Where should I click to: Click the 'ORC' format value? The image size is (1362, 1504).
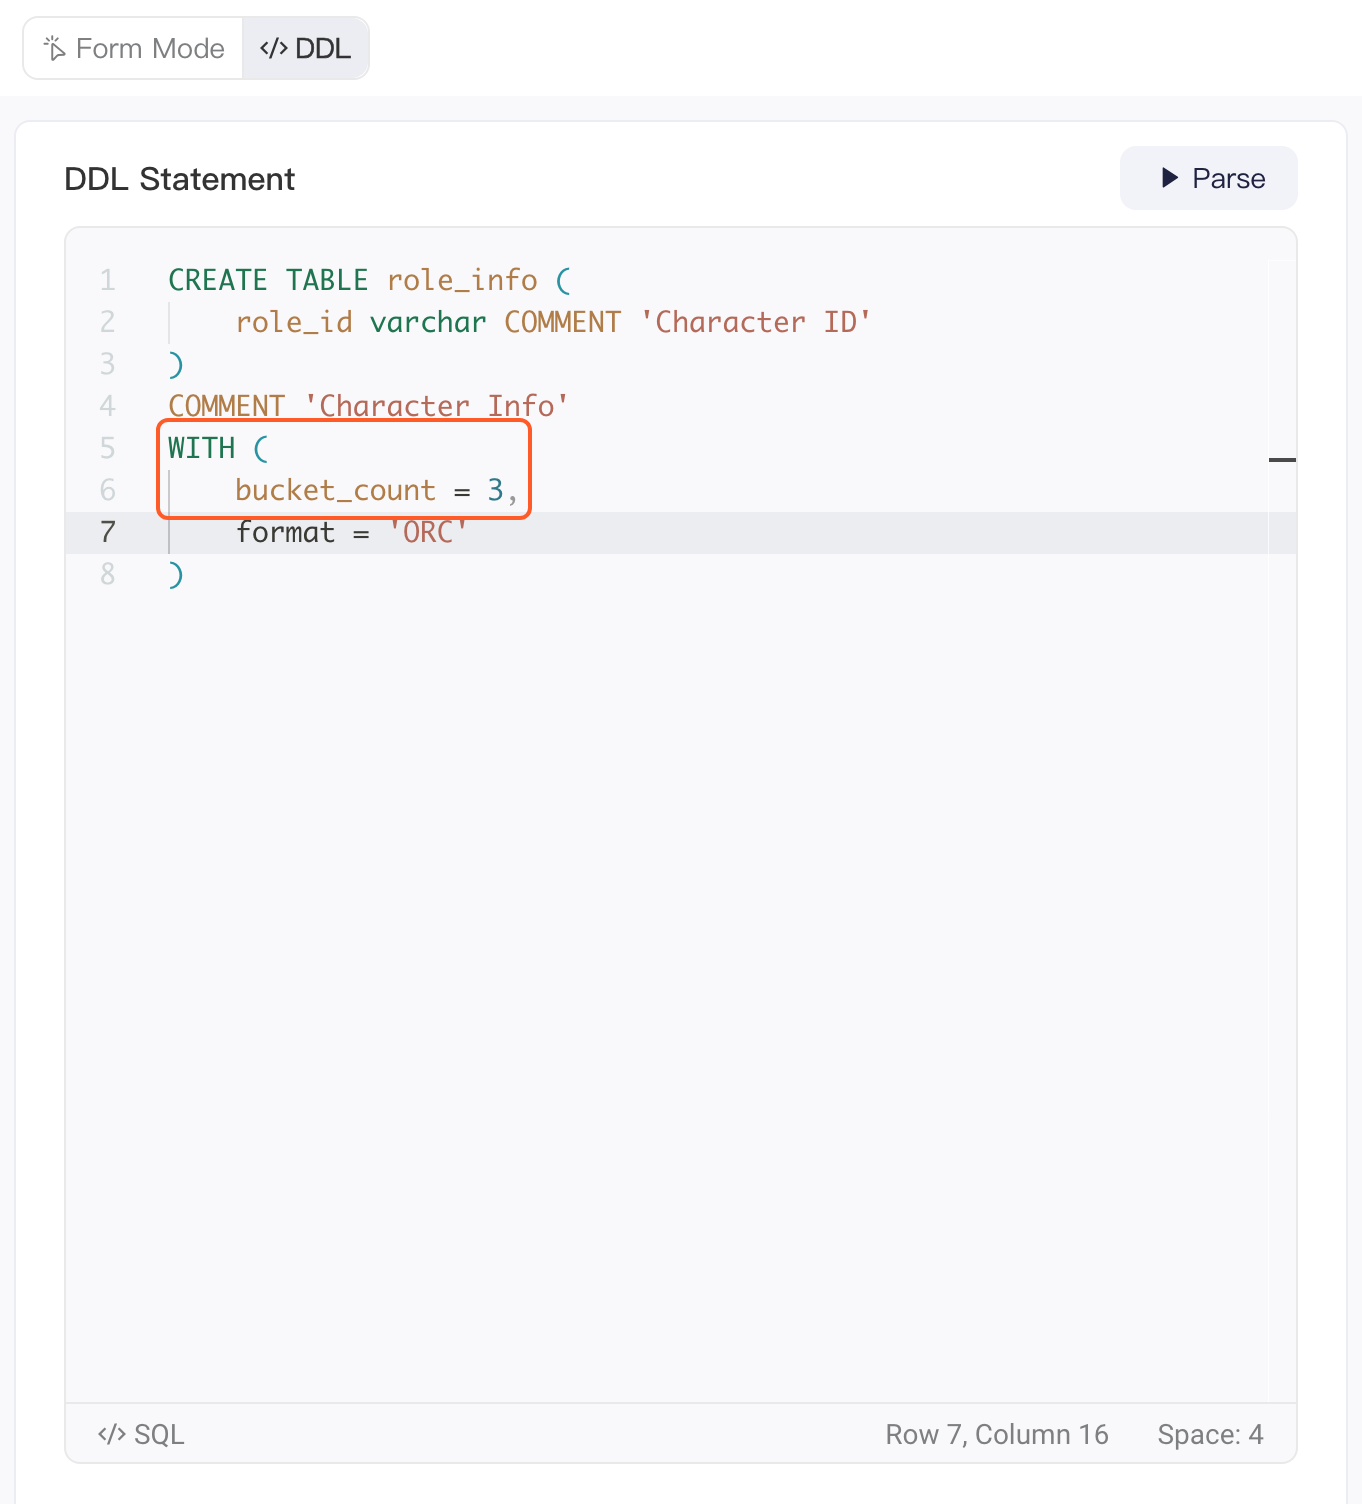click(x=428, y=532)
